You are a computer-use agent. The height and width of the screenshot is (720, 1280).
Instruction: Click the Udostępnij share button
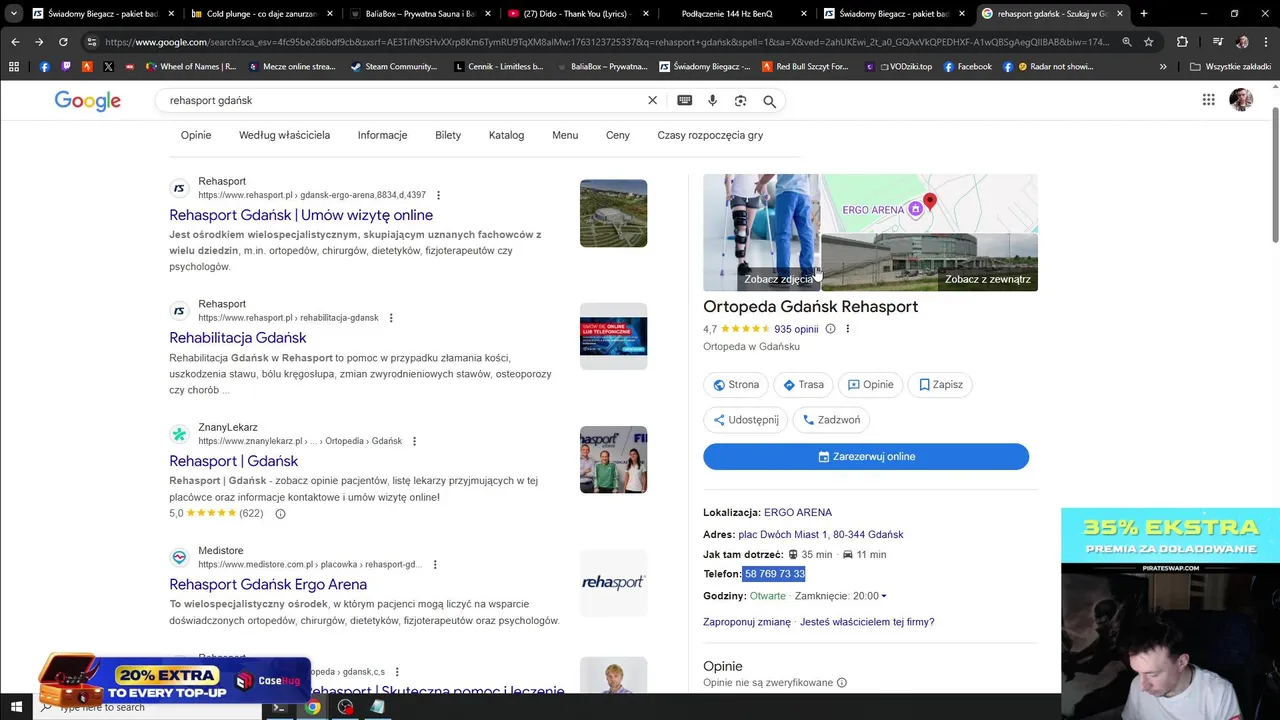coord(745,420)
